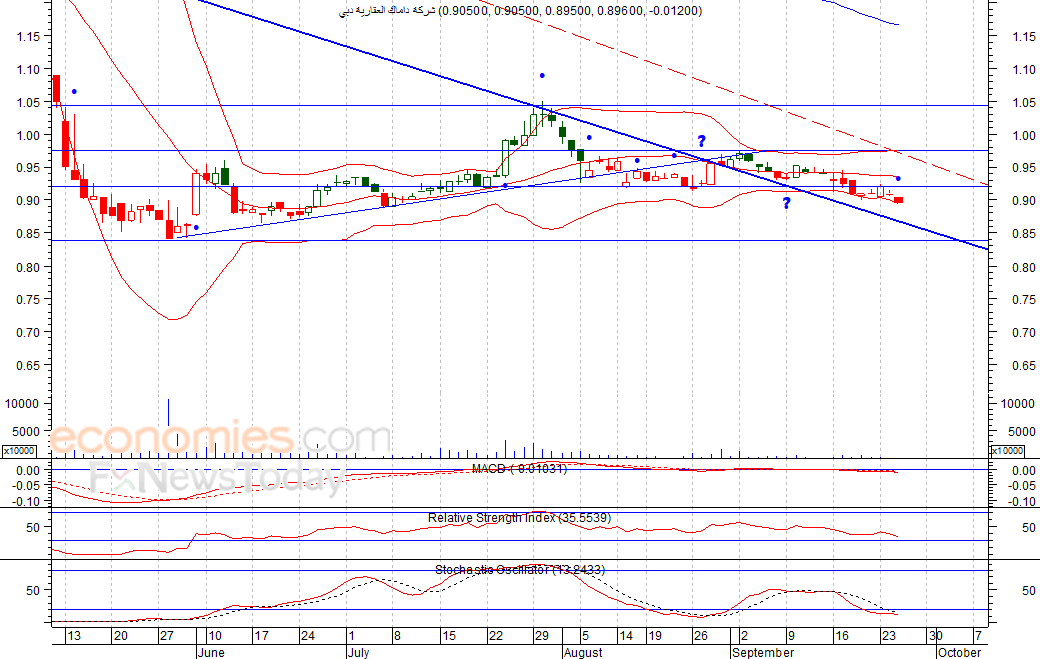Click the x10000 volume multiplier on the left axis
Viewport: 1040px width, 659px height.
pyautogui.click(x=19, y=451)
